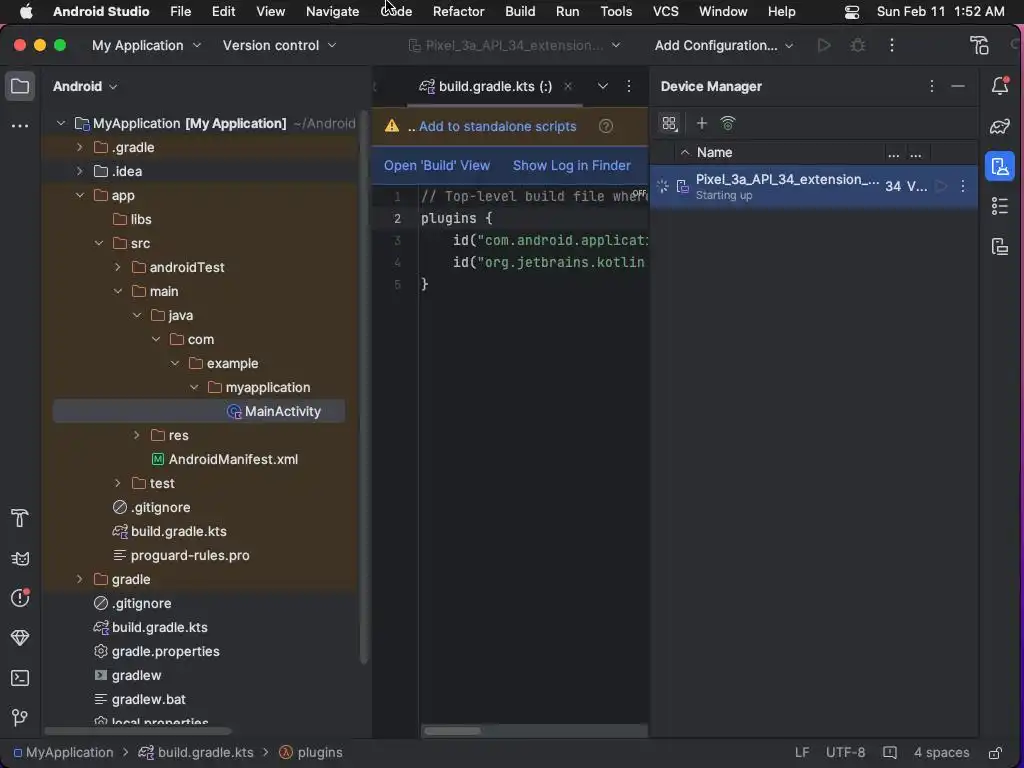The image size is (1024, 768).
Task: Open main toolbar more actions menu
Action: [891, 45]
